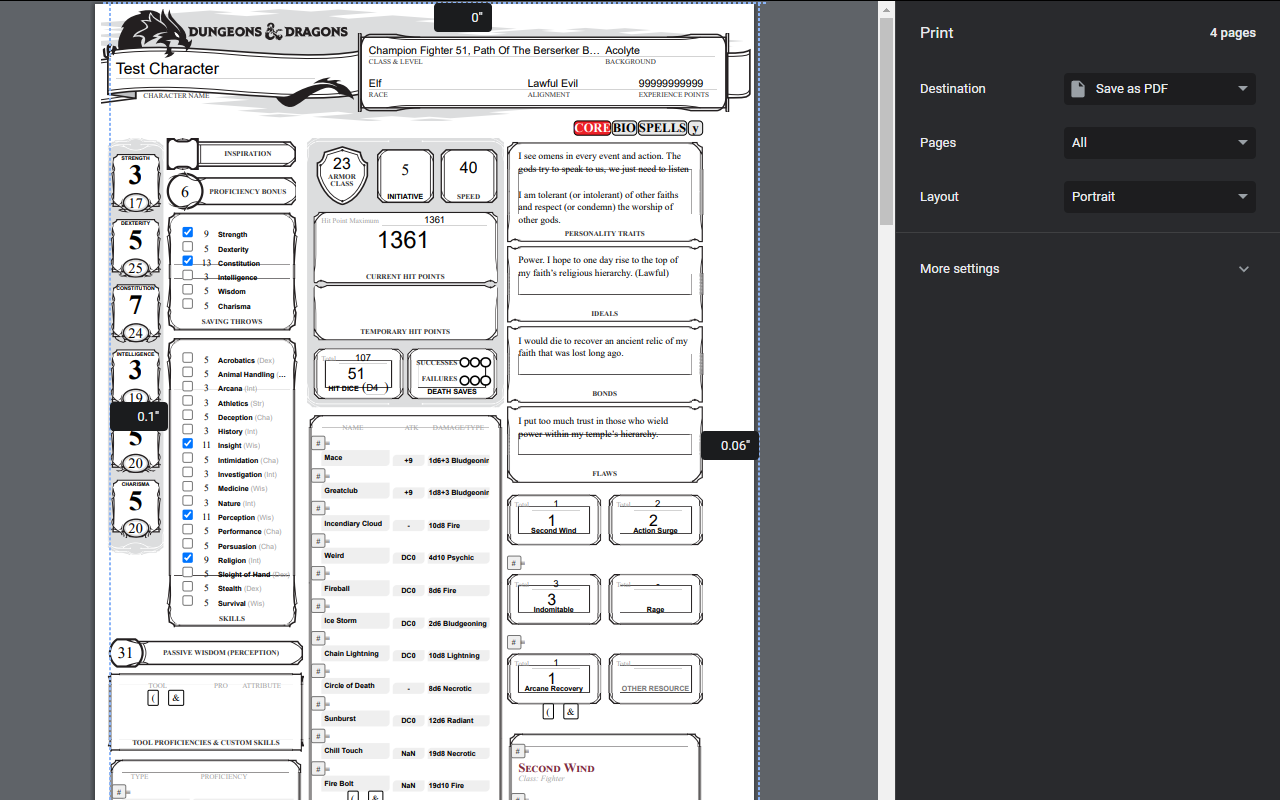1280x800 pixels.
Task: Click the PDF document icon in Destination field
Action: tap(1078, 88)
